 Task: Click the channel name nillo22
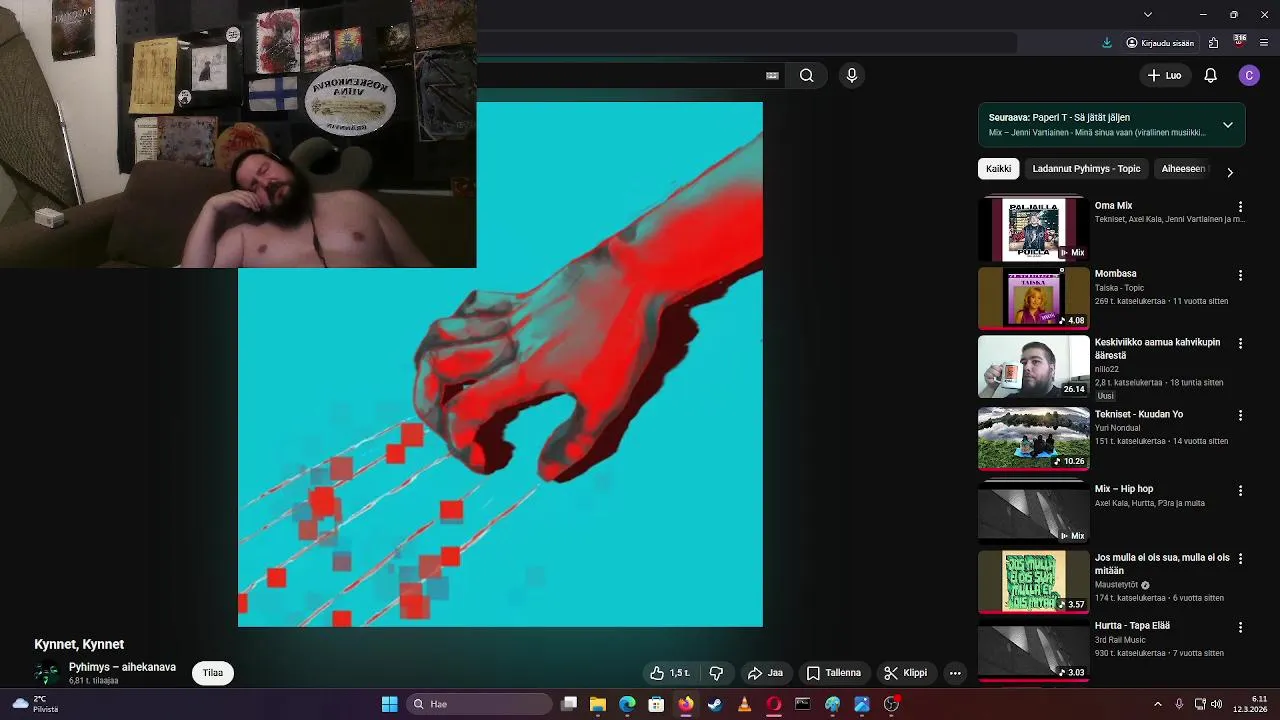click(1107, 369)
